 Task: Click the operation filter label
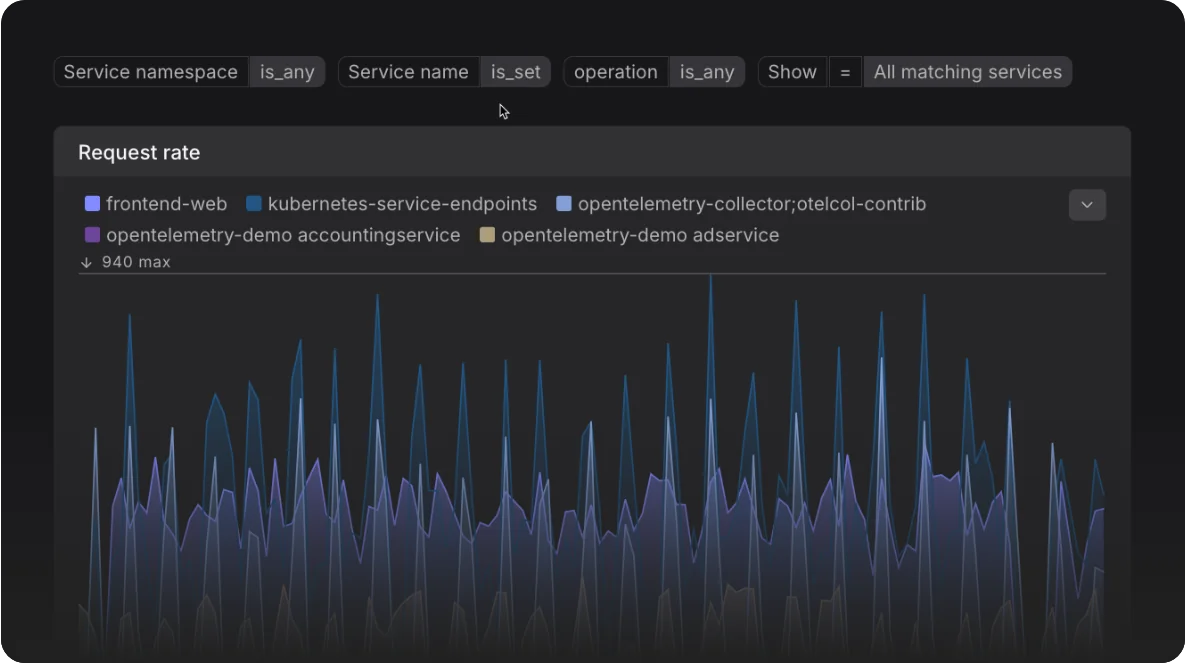pyautogui.click(x=616, y=72)
